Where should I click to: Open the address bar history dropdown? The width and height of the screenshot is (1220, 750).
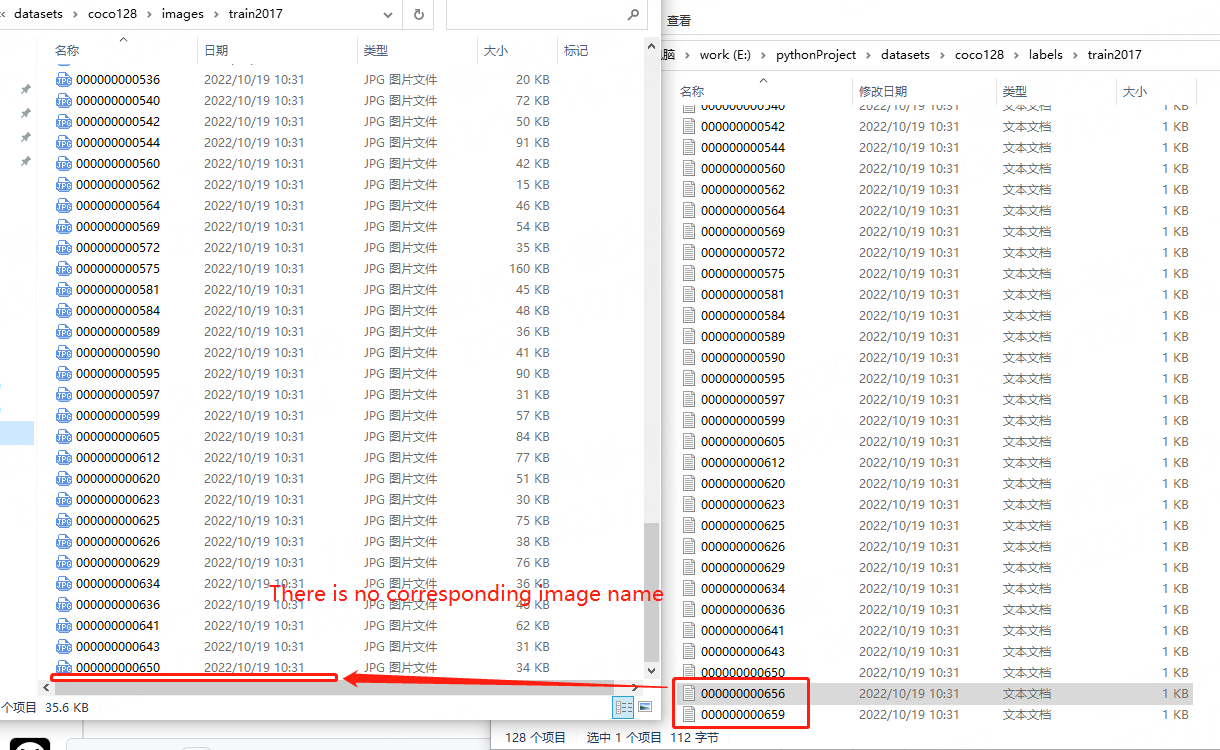(x=388, y=14)
